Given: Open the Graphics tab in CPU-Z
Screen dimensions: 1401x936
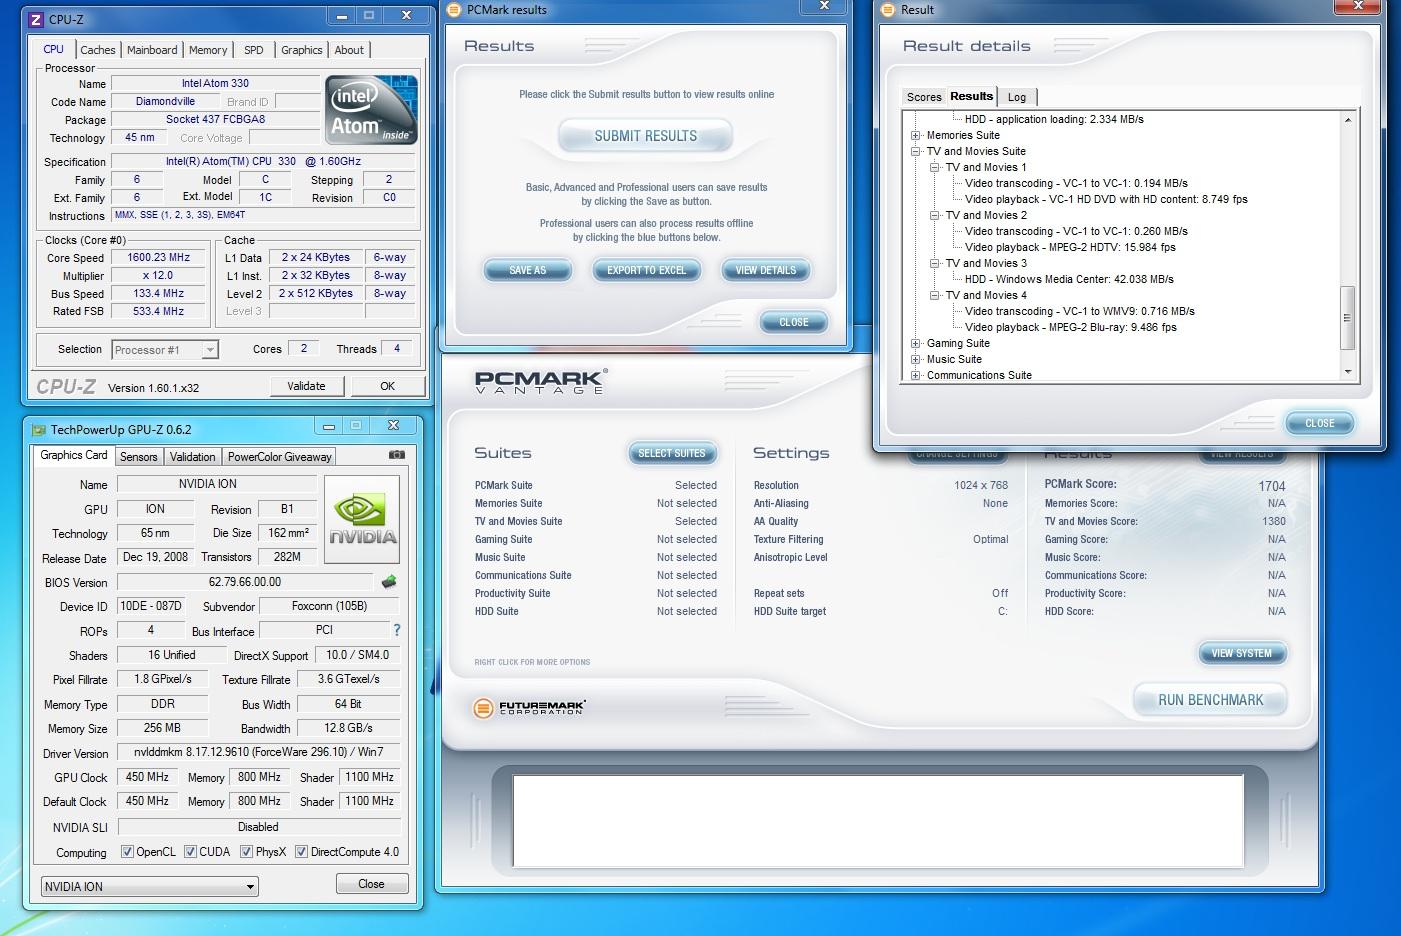Looking at the screenshot, I should 301,50.
